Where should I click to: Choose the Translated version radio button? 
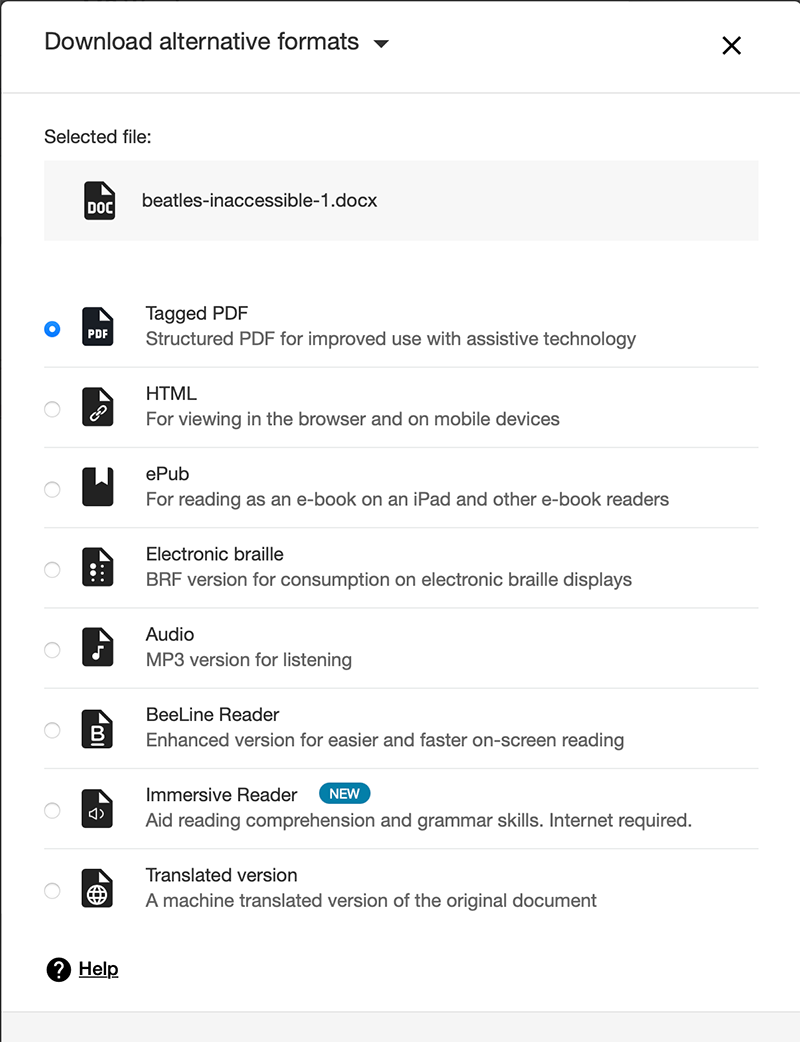pyautogui.click(x=52, y=890)
